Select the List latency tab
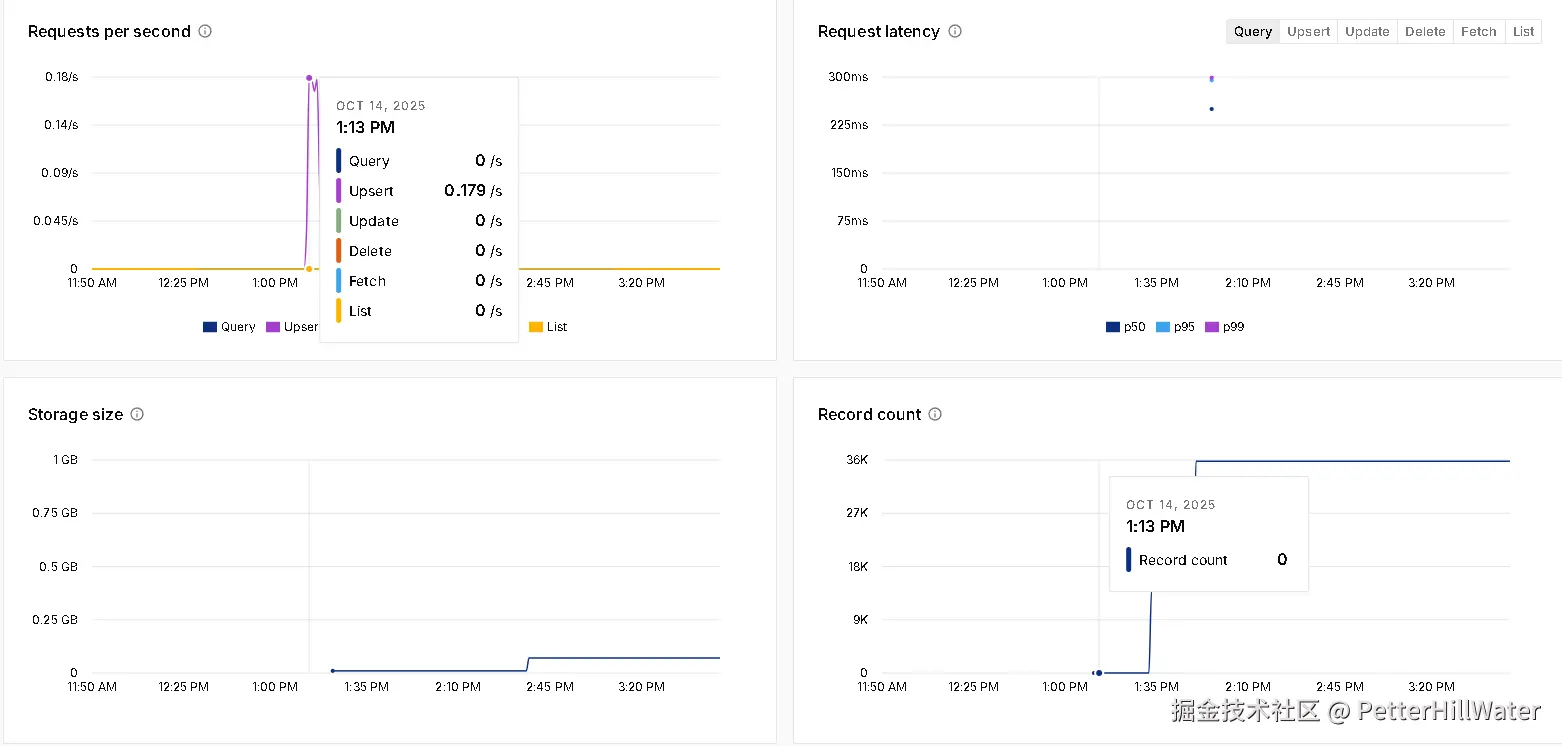The height and width of the screenshot is (746, 1562). (1523, 32)
